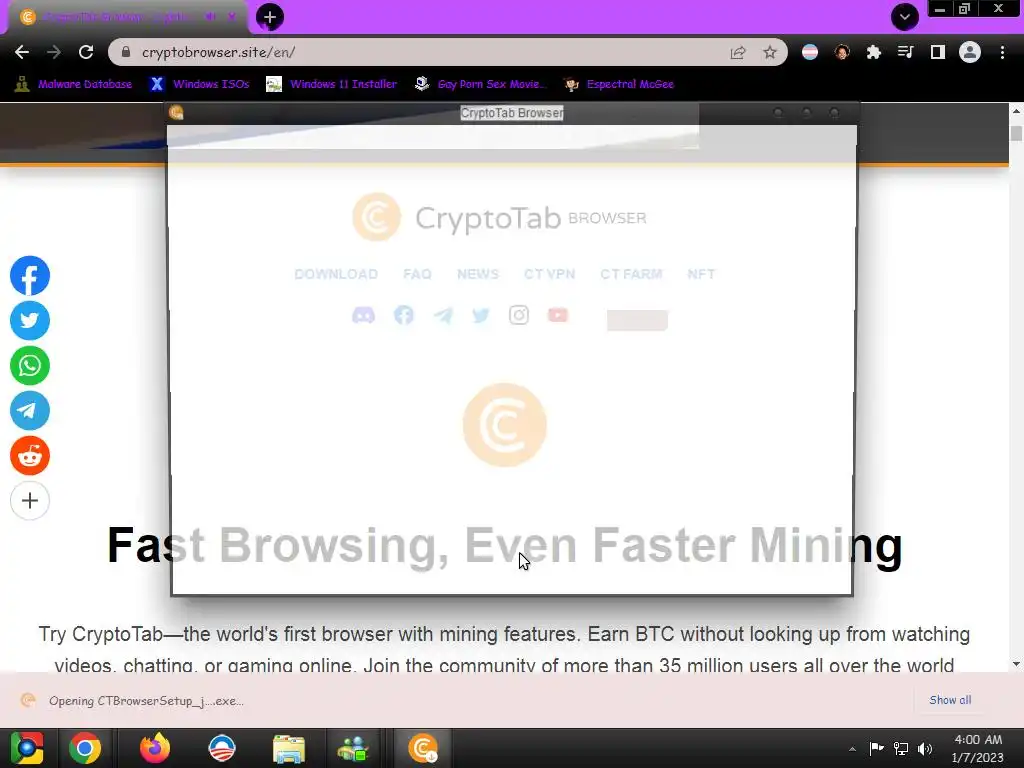Click the Chrome forward arrow

tap(54, 52)
